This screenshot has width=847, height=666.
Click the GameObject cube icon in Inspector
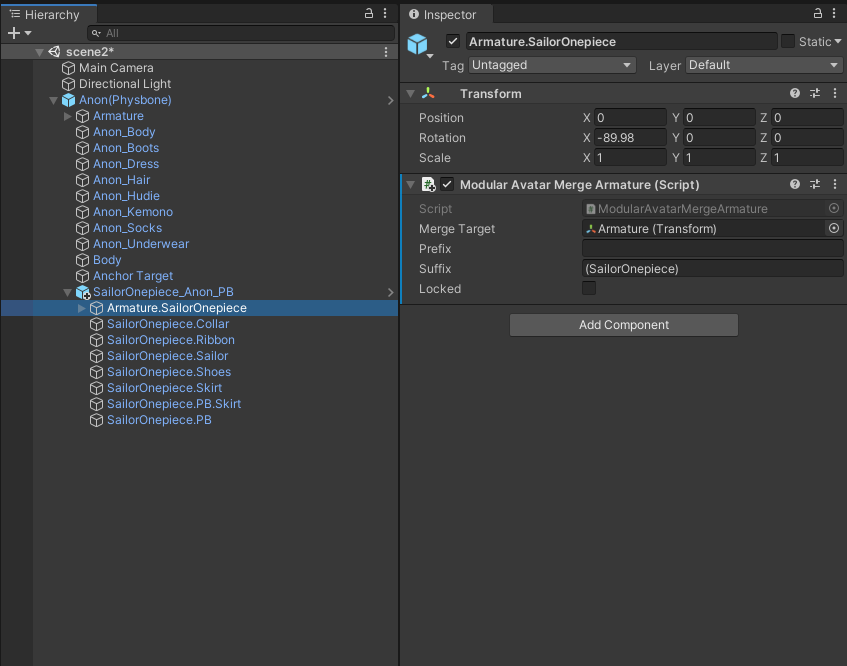(418, 44)
